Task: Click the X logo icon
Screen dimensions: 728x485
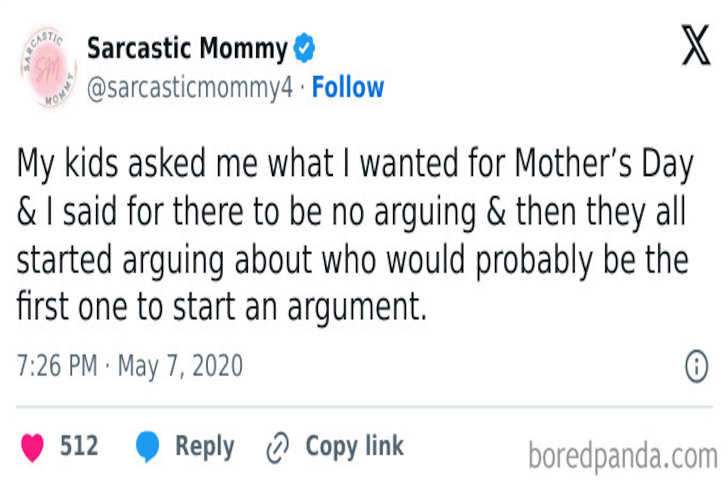Action: click(696, 46)
